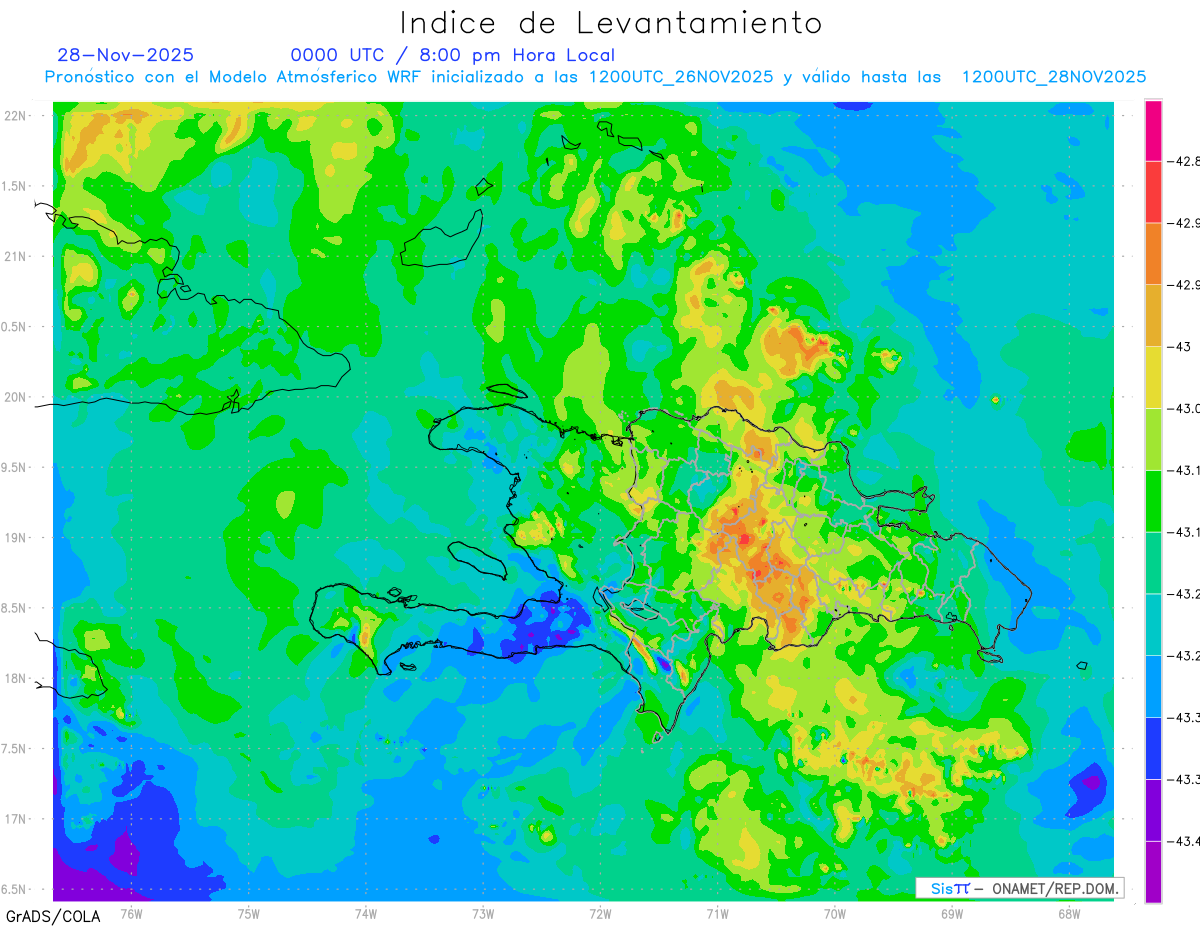1200x927 pixels.
Task: Click the "74W" longitude label
Action: [366, 913]
